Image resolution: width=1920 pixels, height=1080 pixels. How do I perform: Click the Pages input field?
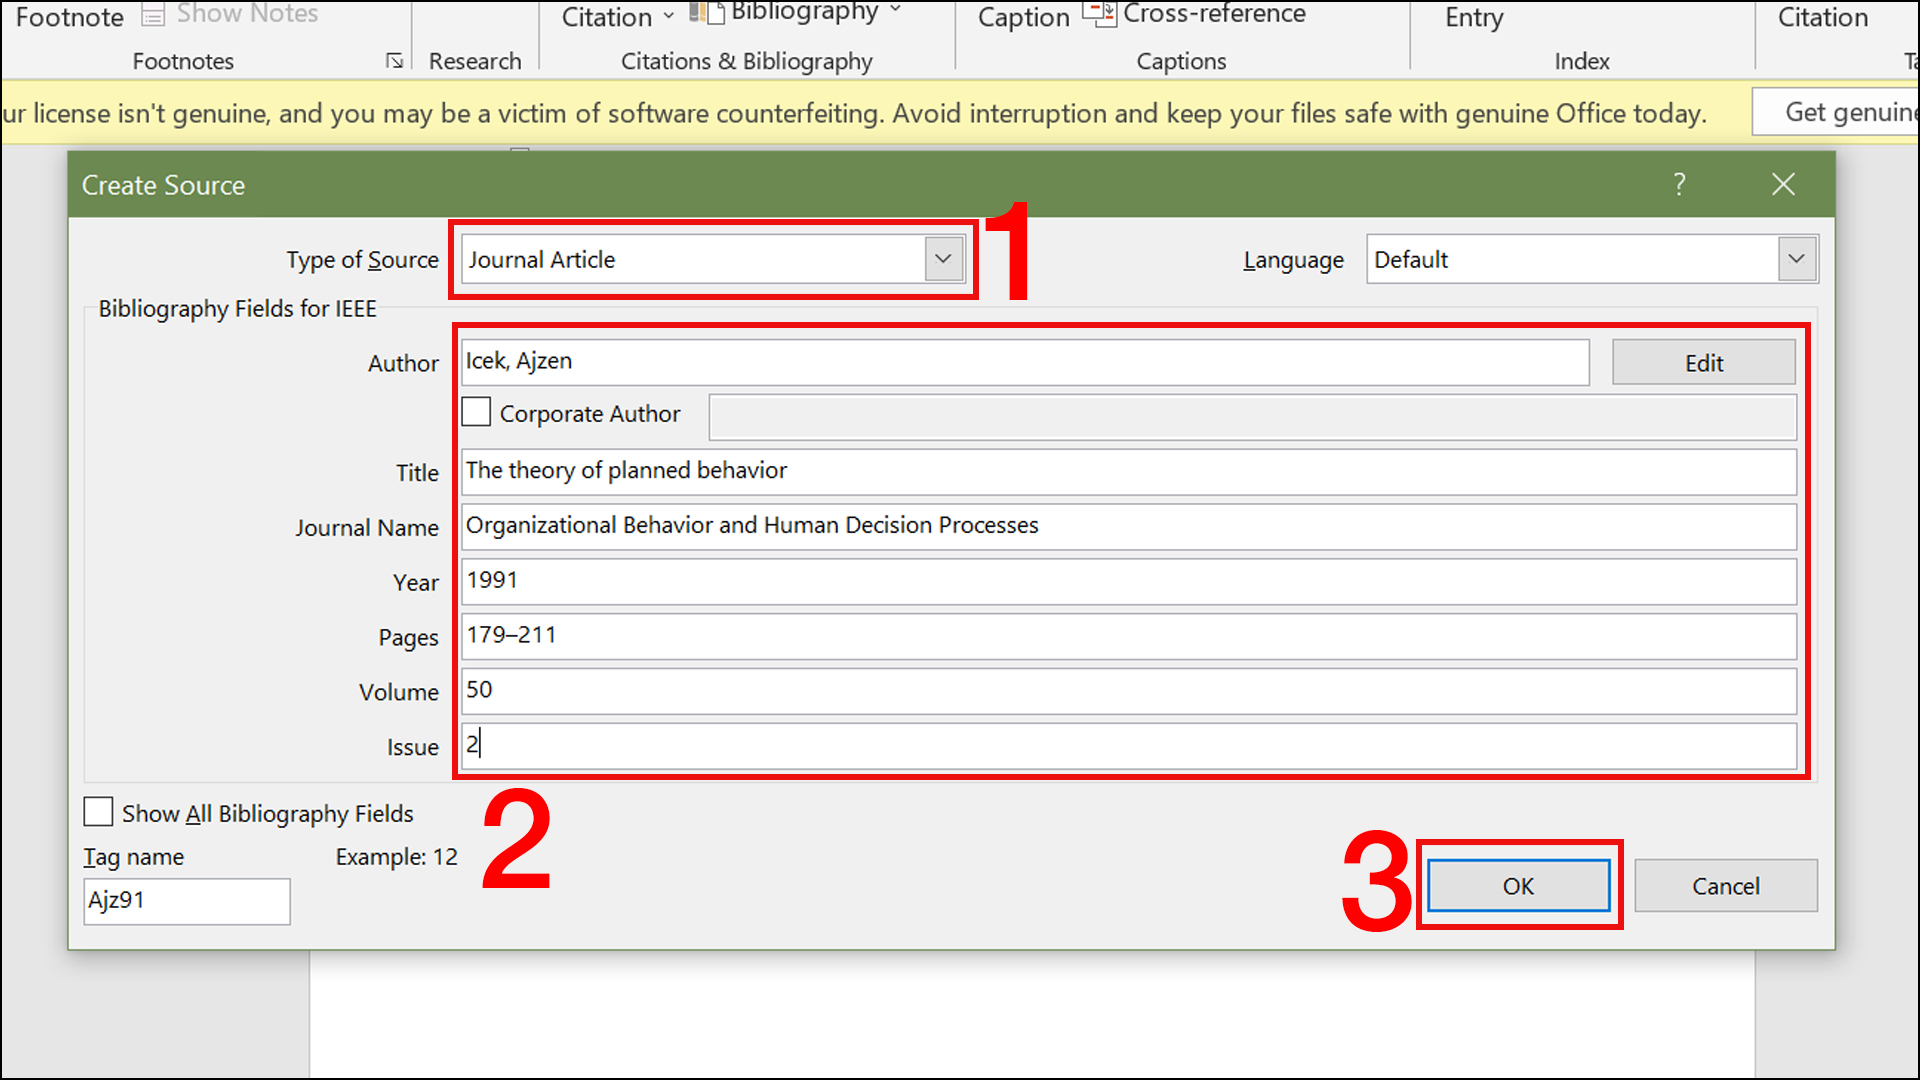click(1127, 636)
